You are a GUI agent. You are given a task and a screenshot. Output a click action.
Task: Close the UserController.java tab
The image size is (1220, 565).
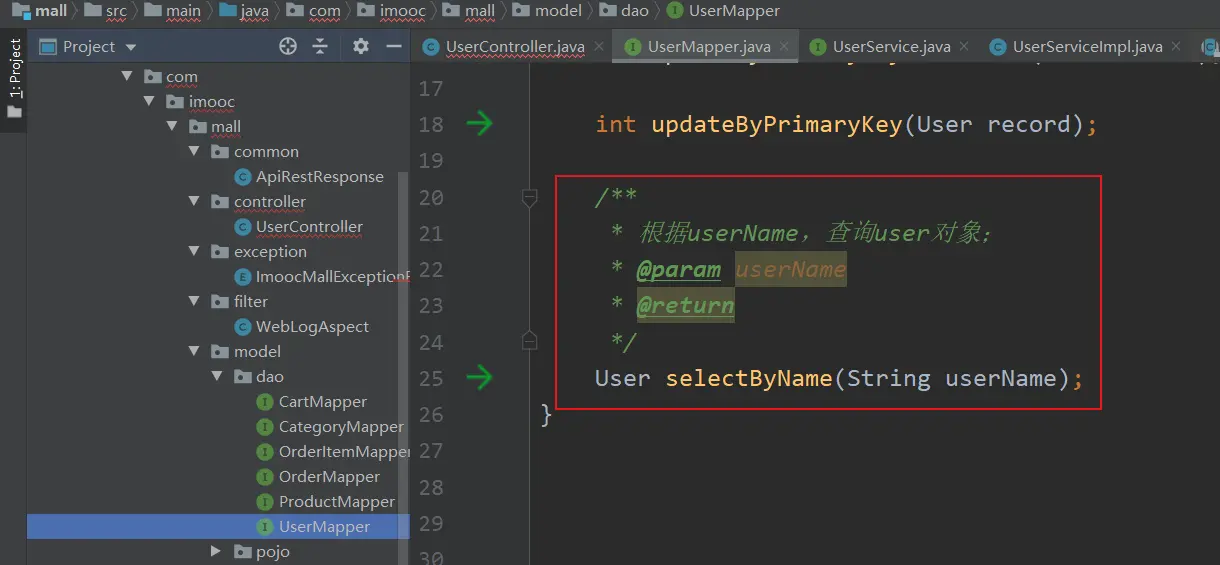[599, 46]
